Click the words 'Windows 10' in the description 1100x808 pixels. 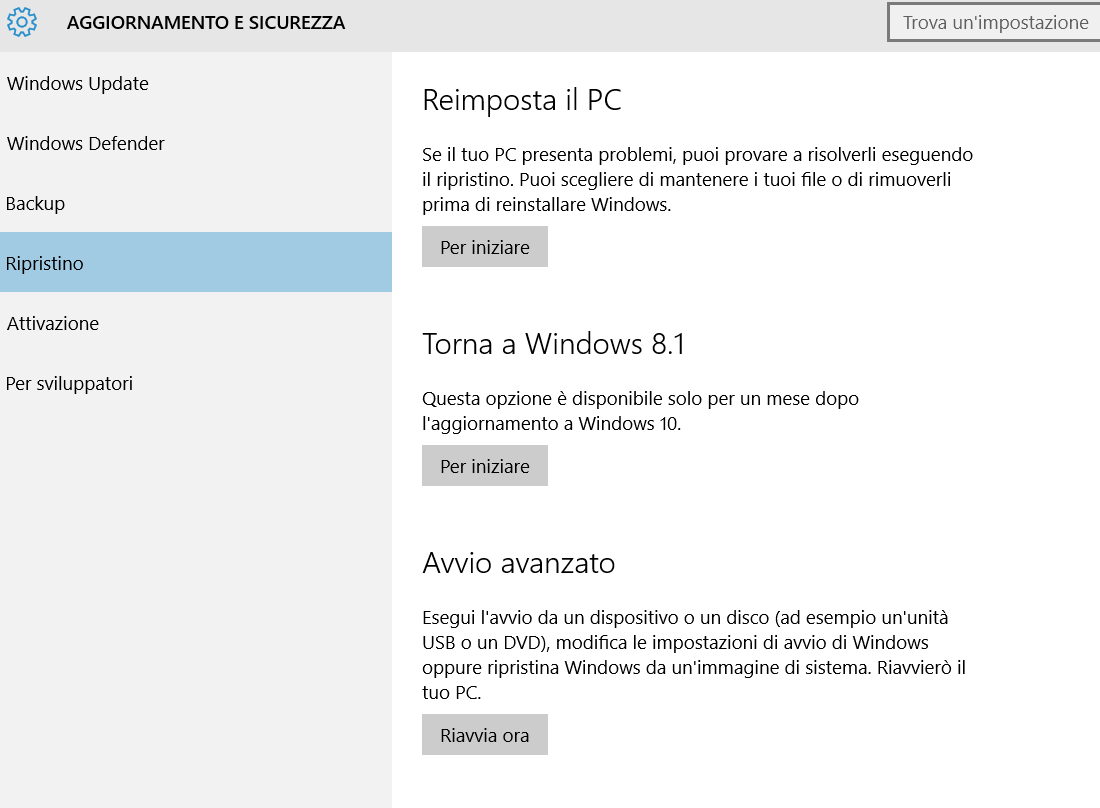[x=627, y=424]
